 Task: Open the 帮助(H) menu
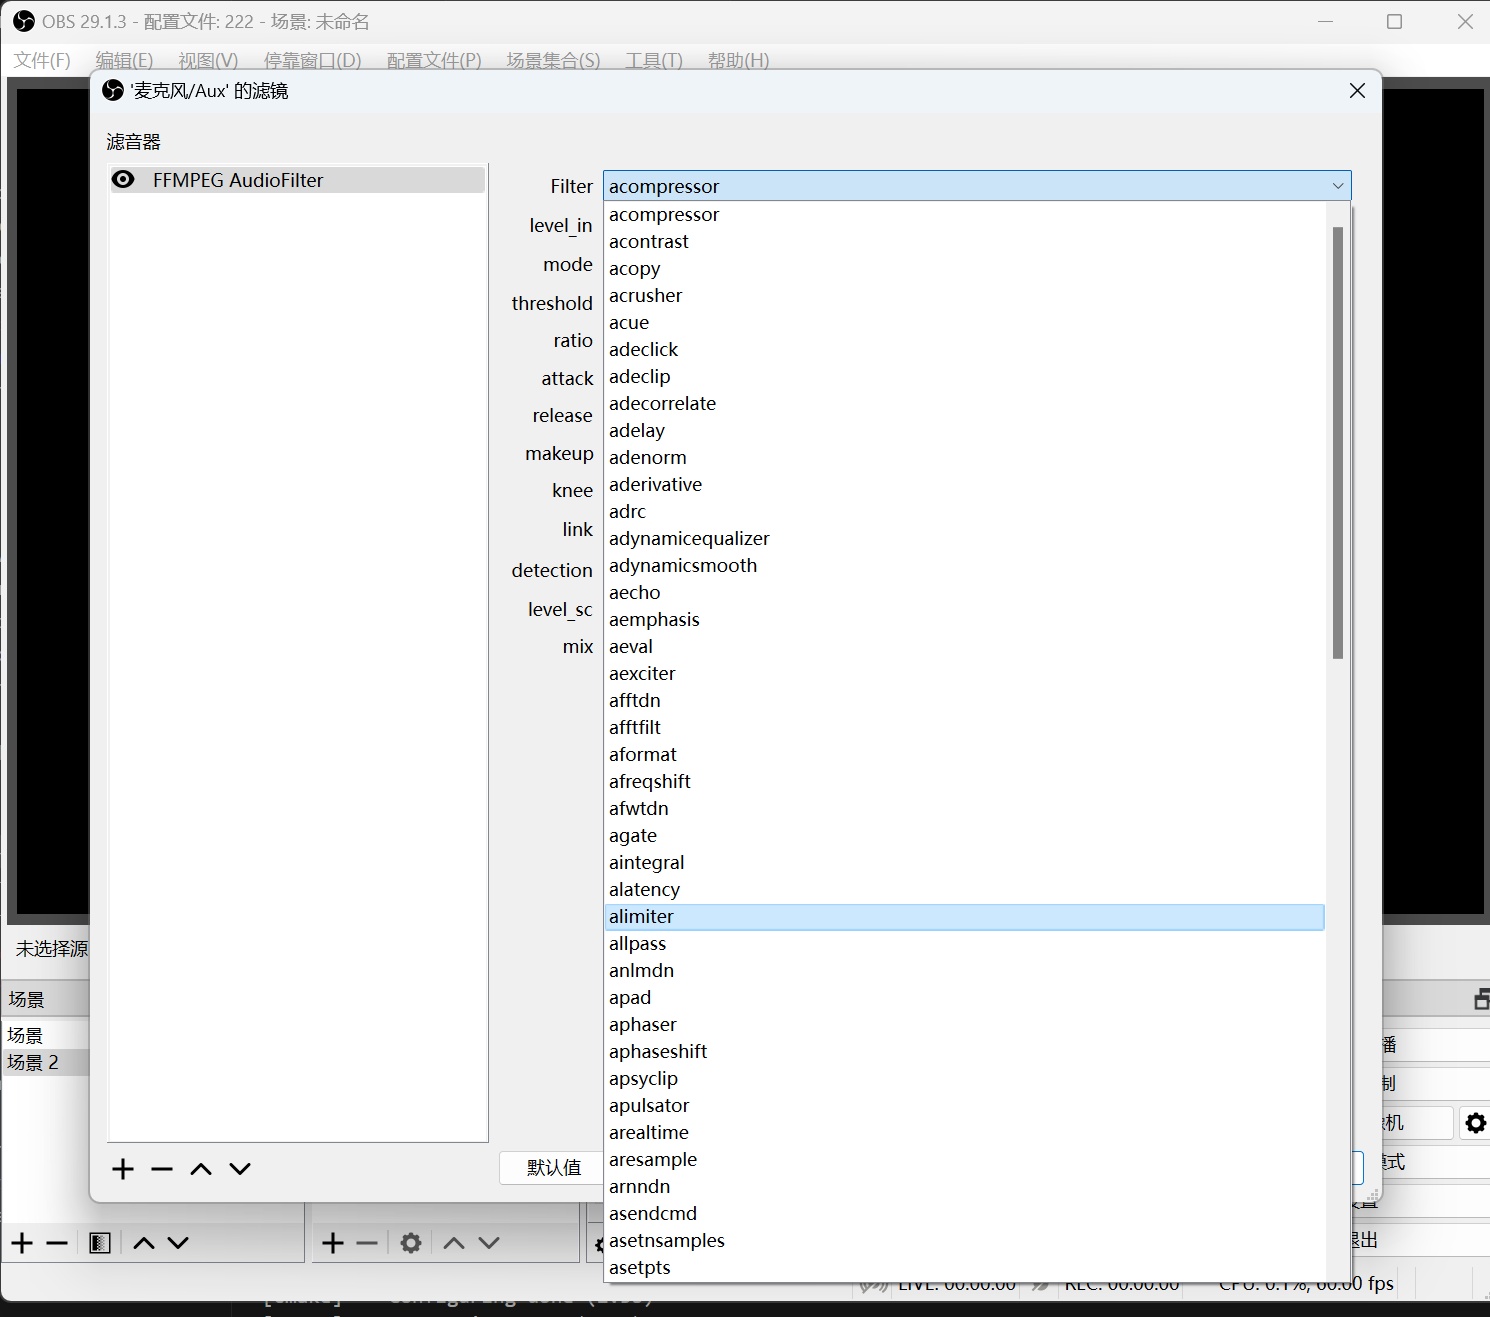click(x=738, y=60)
